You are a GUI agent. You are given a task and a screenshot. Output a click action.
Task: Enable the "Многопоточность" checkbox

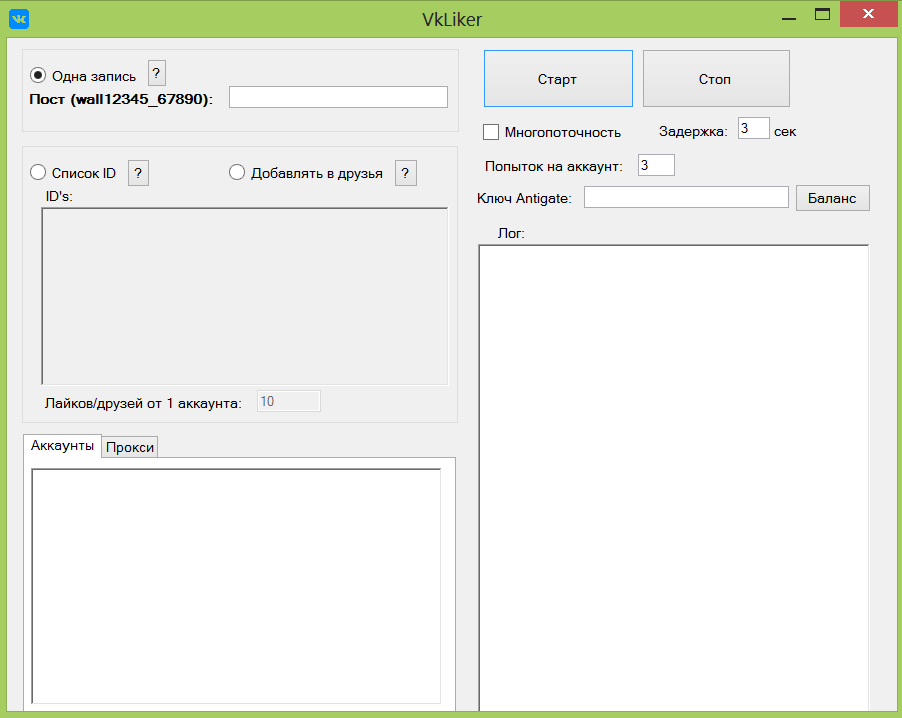(x=491, y=132)
